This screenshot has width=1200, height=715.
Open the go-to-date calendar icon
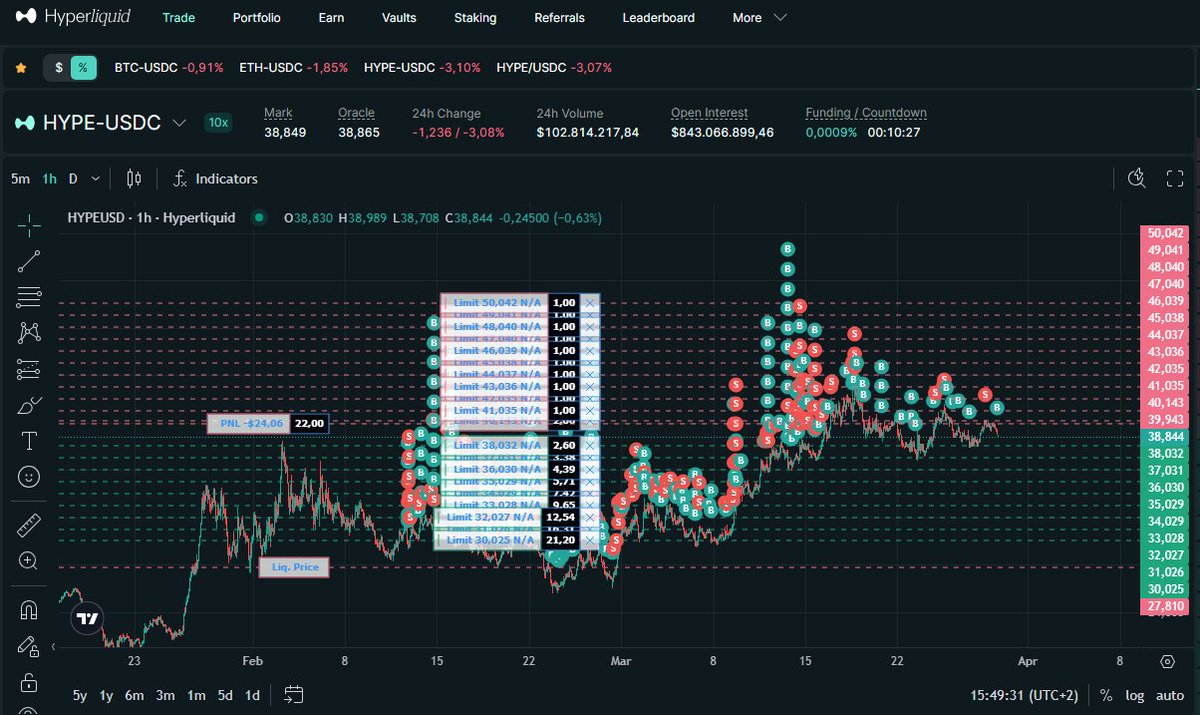(294, 694)
